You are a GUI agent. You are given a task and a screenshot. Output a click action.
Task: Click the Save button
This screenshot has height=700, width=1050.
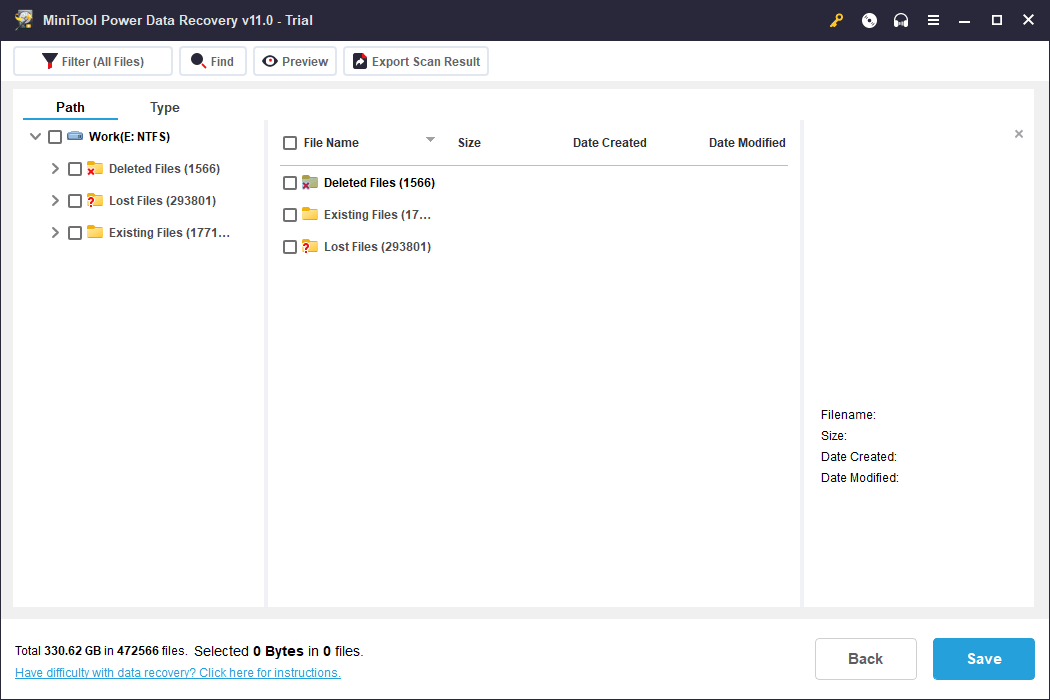point(984,658)
